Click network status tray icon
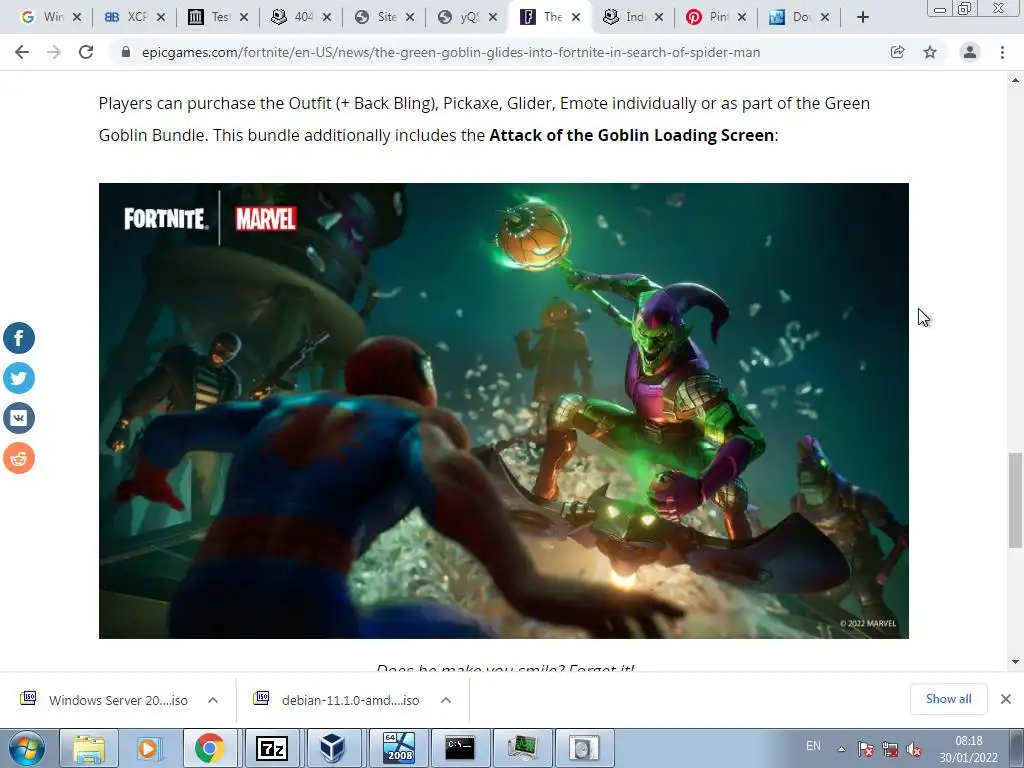This screenshot has height=768, width=1024. click(x=890, y=749)
